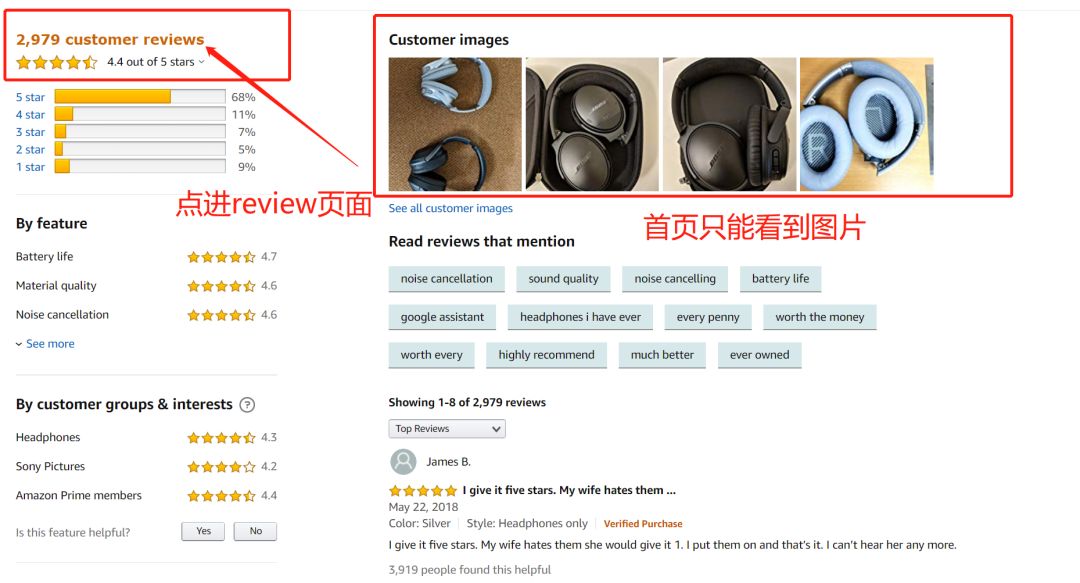The width and height of the screenshot is (1080, 583).
Task: Open the blue and black headphones customer image
Action: 455,124
